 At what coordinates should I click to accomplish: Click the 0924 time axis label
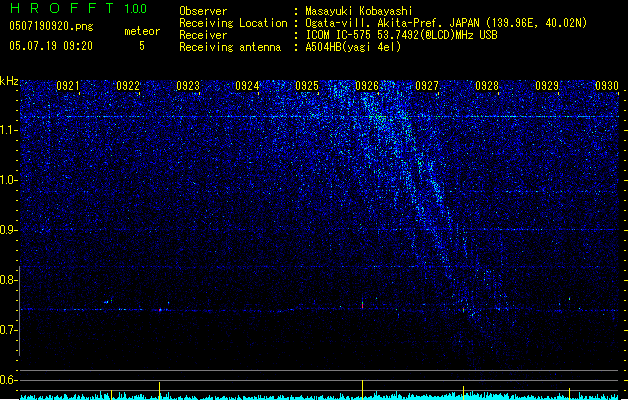point(247,86)
